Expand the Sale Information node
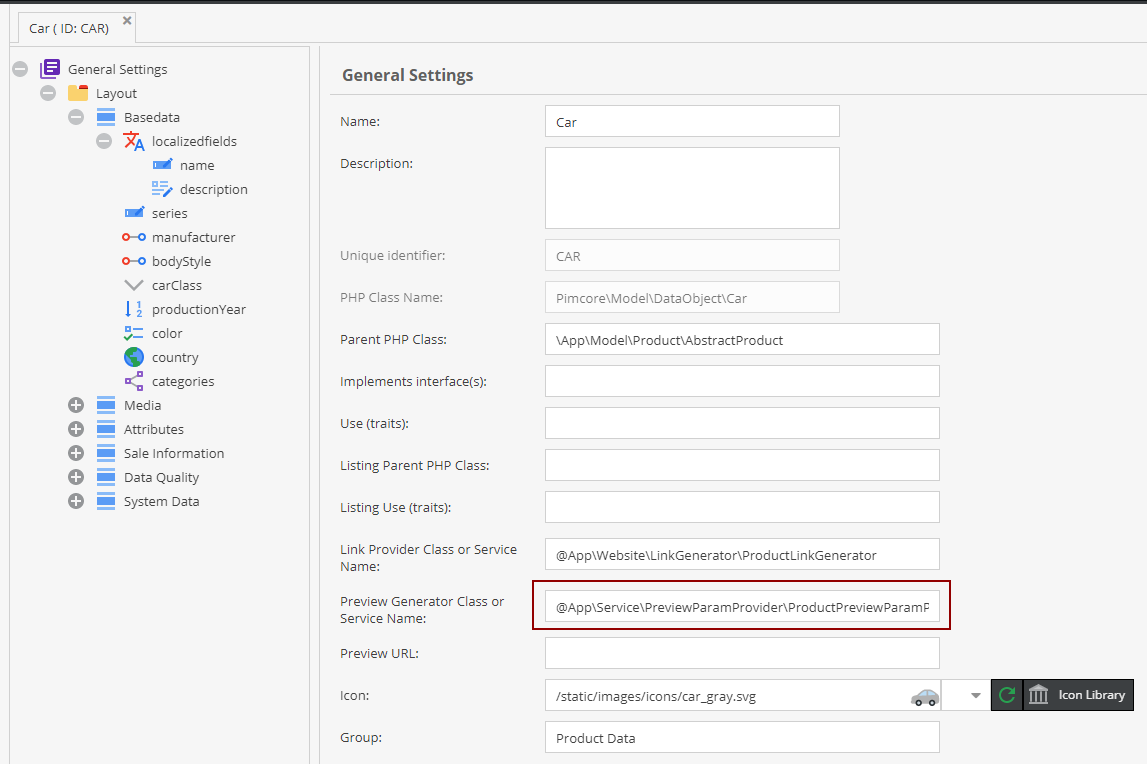Screen dimensions: 1147x764 (76, 453)
